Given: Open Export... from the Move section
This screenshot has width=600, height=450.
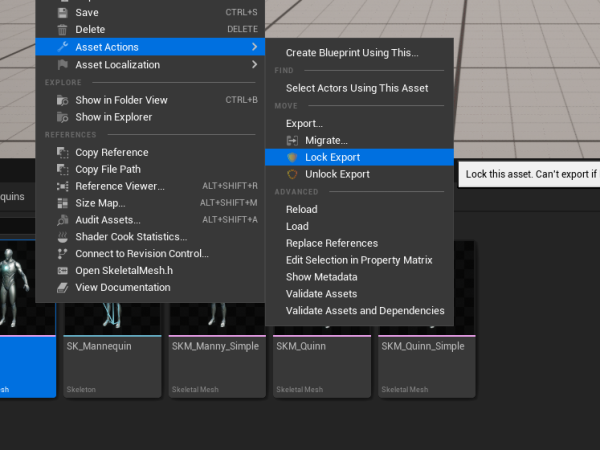Looking at the screenshot, I should click(x=304, y=123).
